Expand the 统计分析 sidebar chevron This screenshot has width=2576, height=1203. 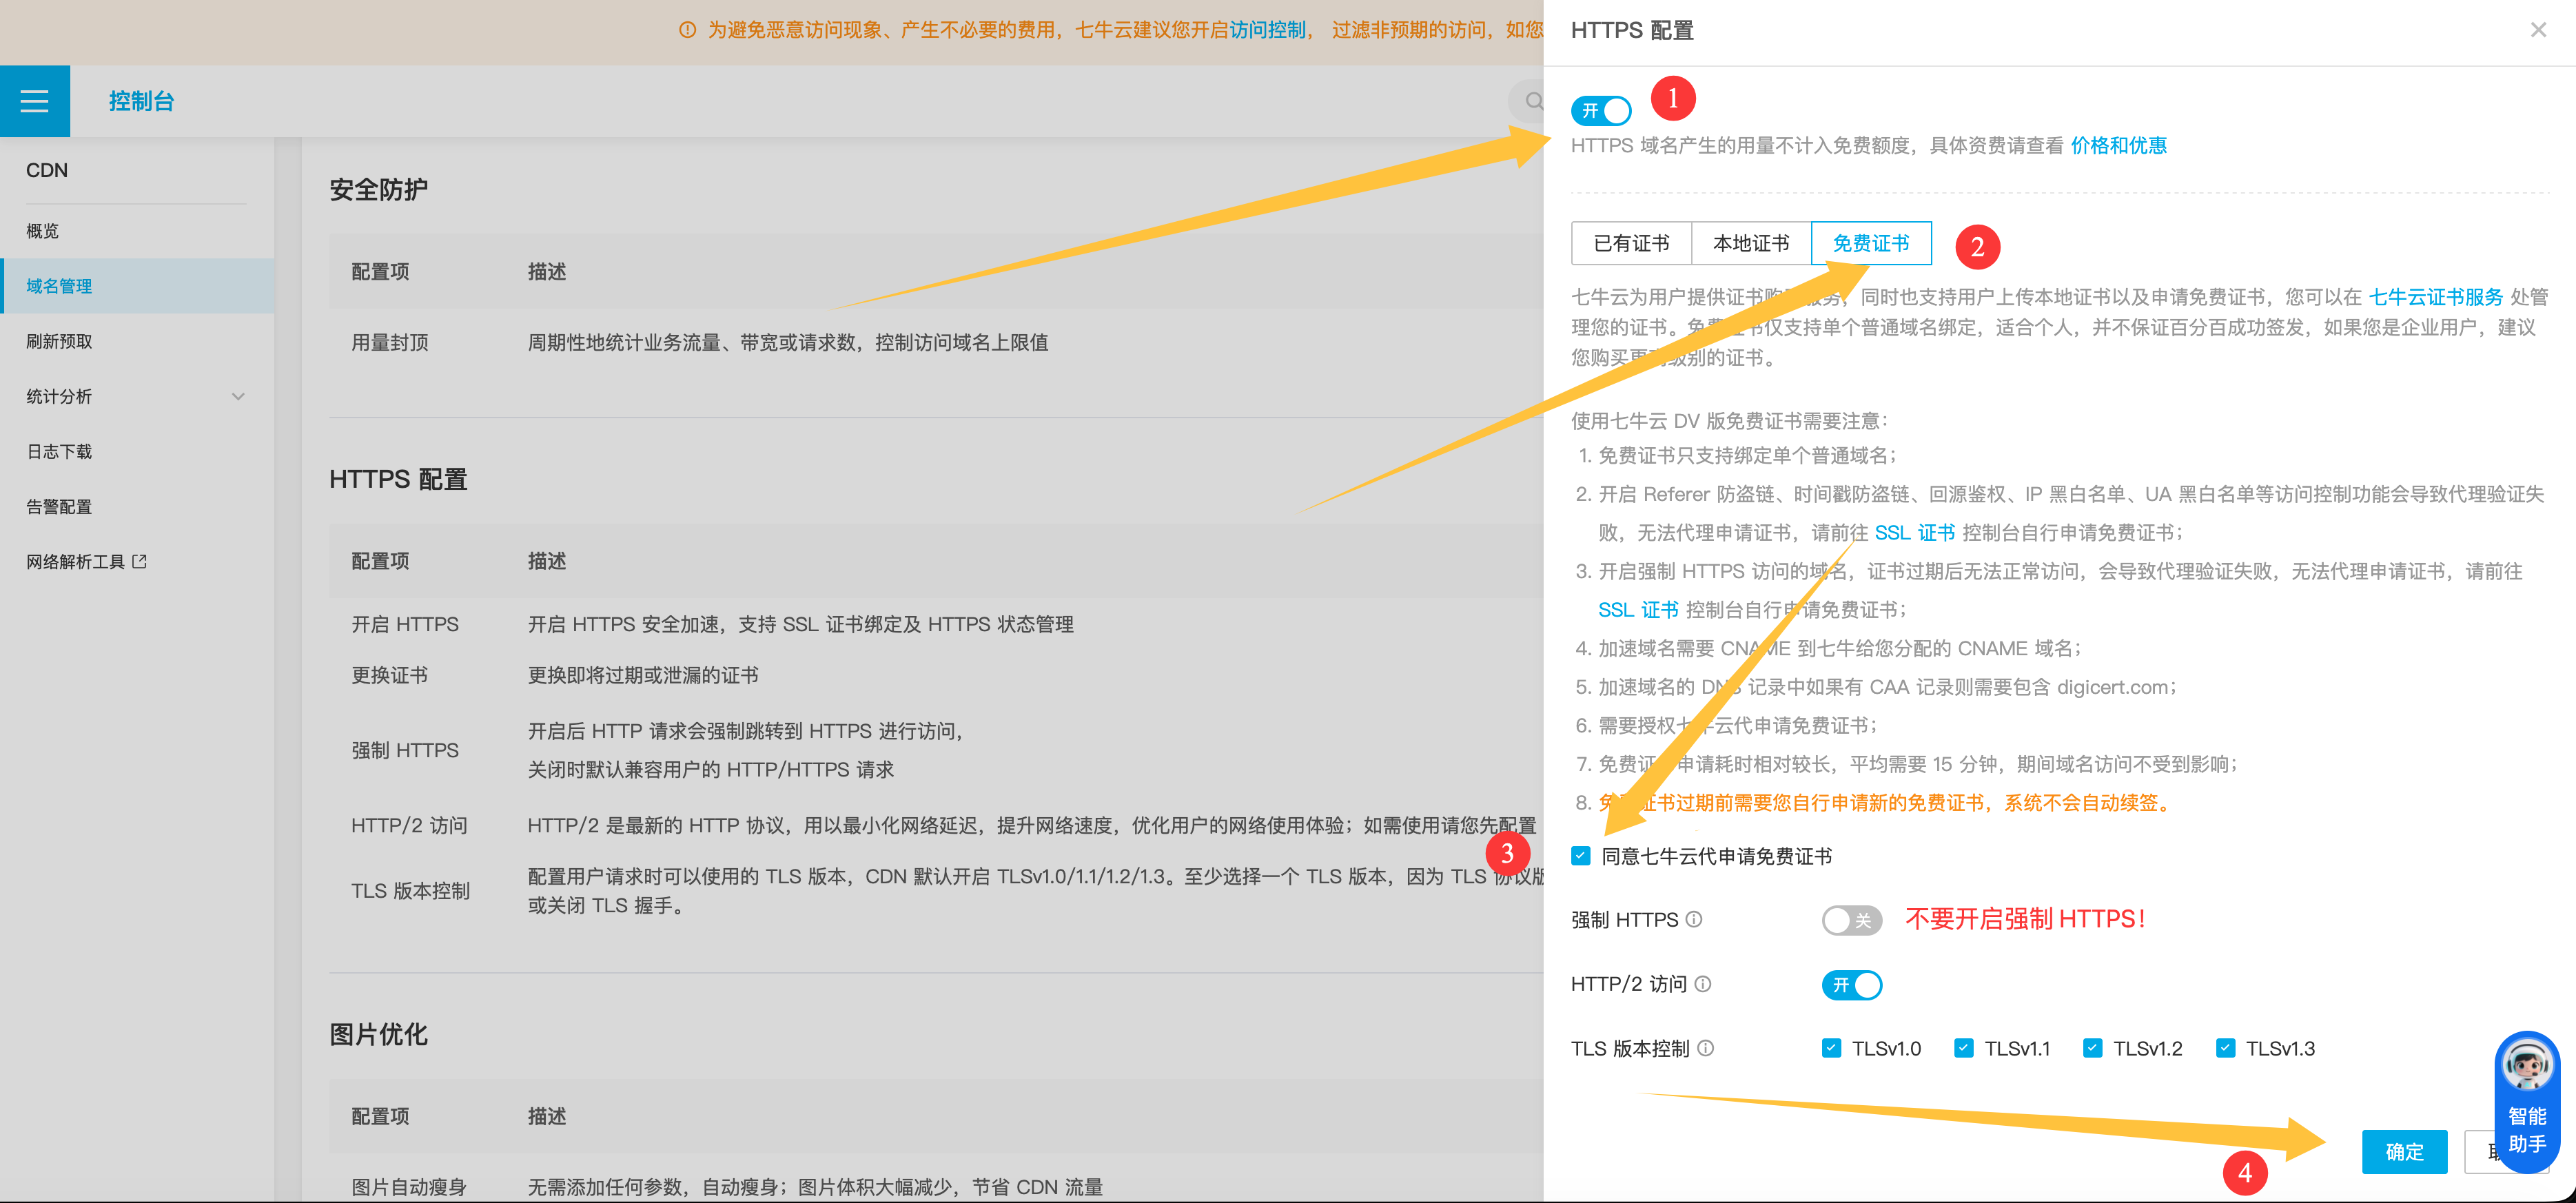pos(238,397)
